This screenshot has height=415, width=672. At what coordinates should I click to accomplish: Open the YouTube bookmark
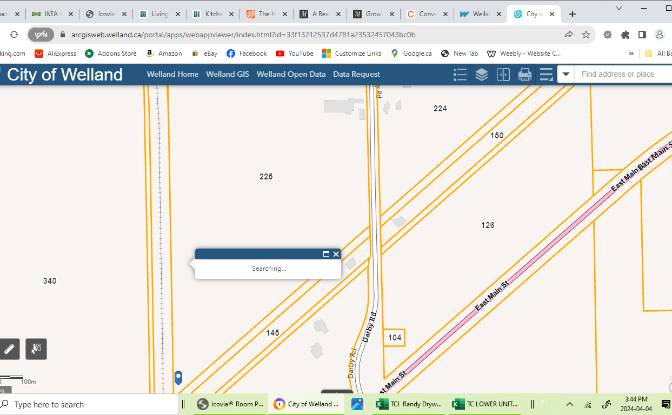click(x=294, y=54)
